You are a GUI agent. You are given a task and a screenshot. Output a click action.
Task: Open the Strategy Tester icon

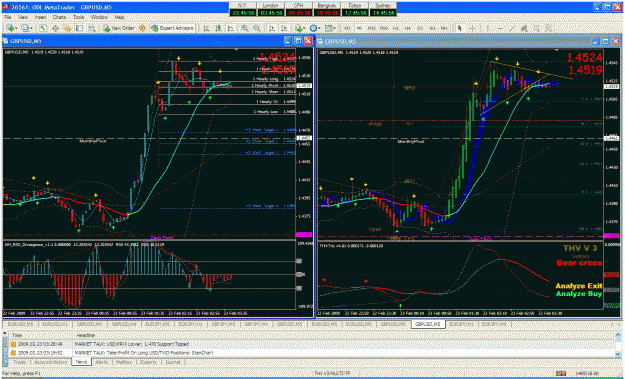tap(92, 28)
